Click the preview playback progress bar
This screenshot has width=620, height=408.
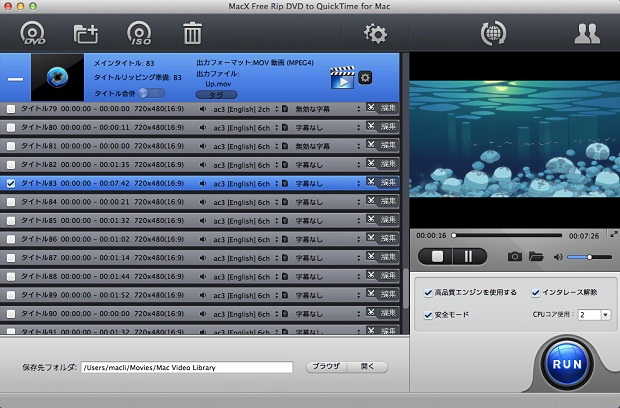pyautogui.click(x=507, y=235)
